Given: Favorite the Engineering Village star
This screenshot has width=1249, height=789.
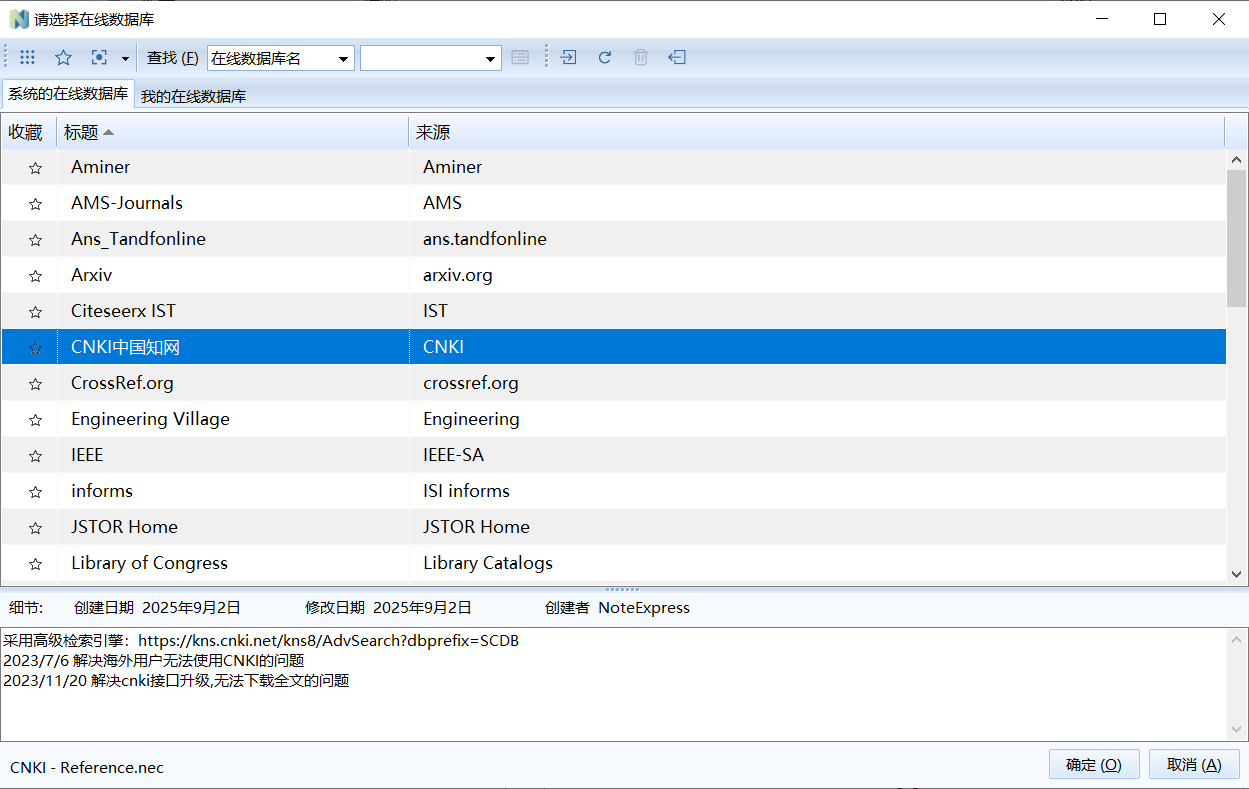Looking at the screenshot, I should click(x=36, y=420).
